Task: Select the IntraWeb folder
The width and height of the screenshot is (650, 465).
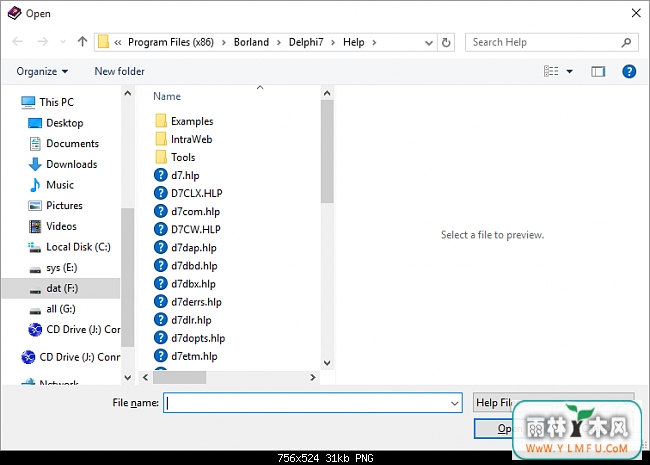Action: pos(191,139)
